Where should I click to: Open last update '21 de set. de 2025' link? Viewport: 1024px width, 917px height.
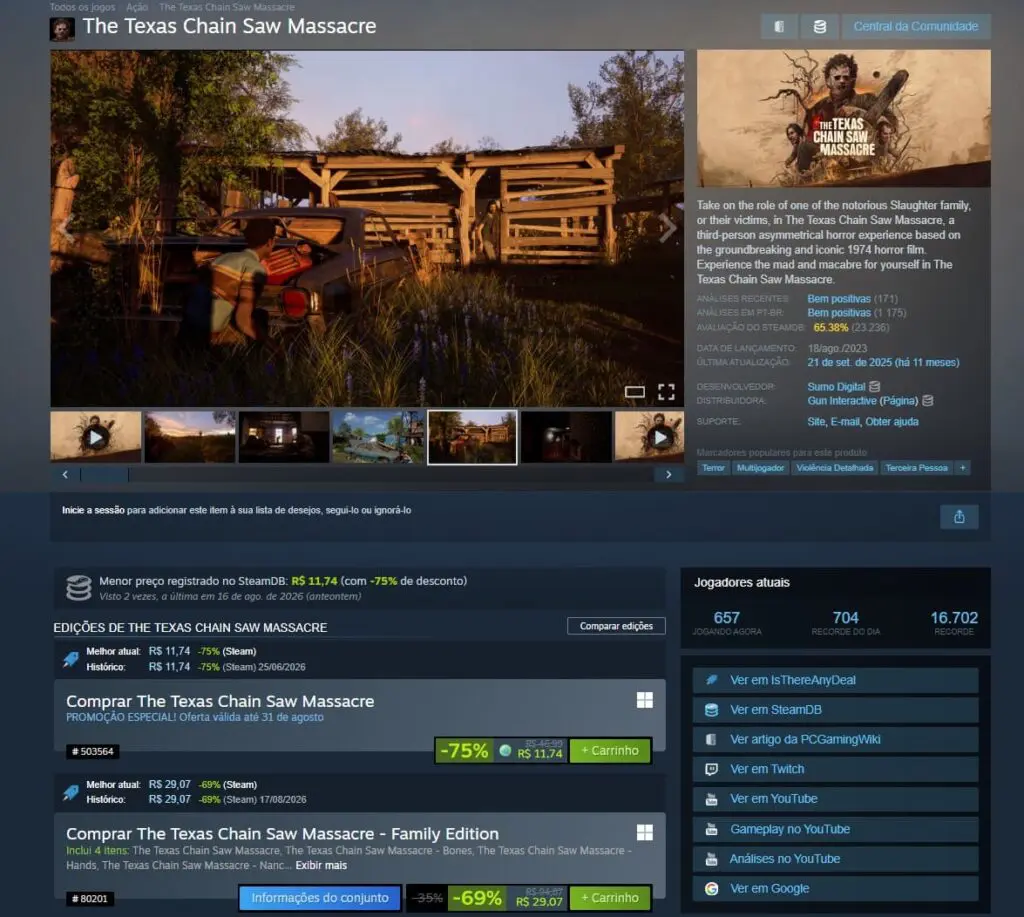(883, 362)
